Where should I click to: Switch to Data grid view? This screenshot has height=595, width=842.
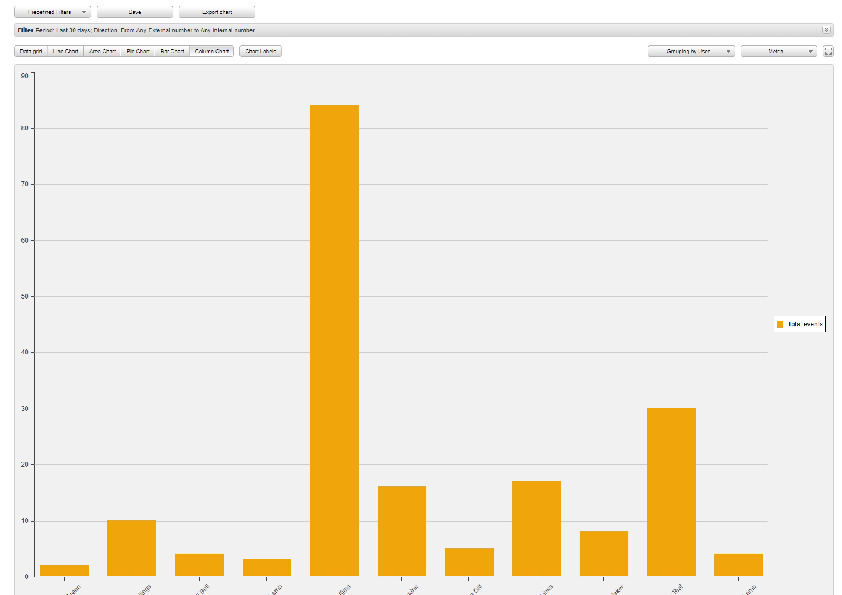pyautogui.click(x=31, y=51)
